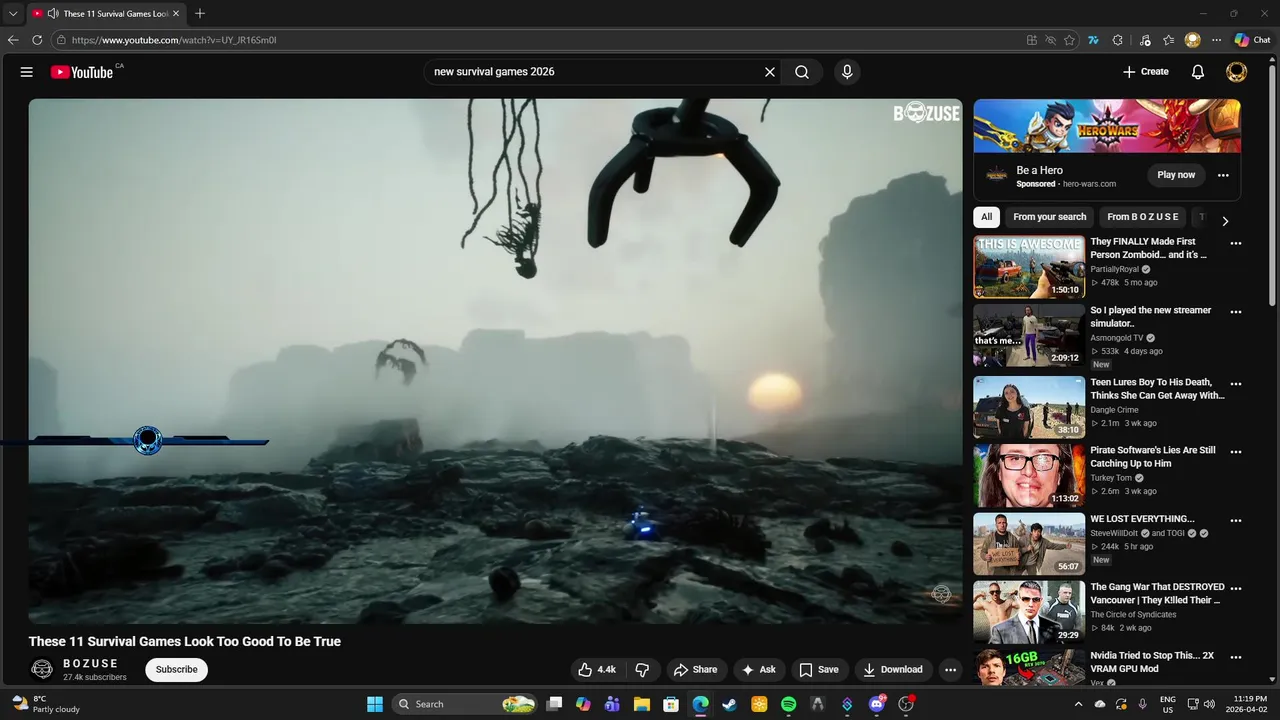Image resolution: width=1280 pixels, height=720 pixels.
Task: Dislike the video with thumbs down
Action: (x=643, y=670)
